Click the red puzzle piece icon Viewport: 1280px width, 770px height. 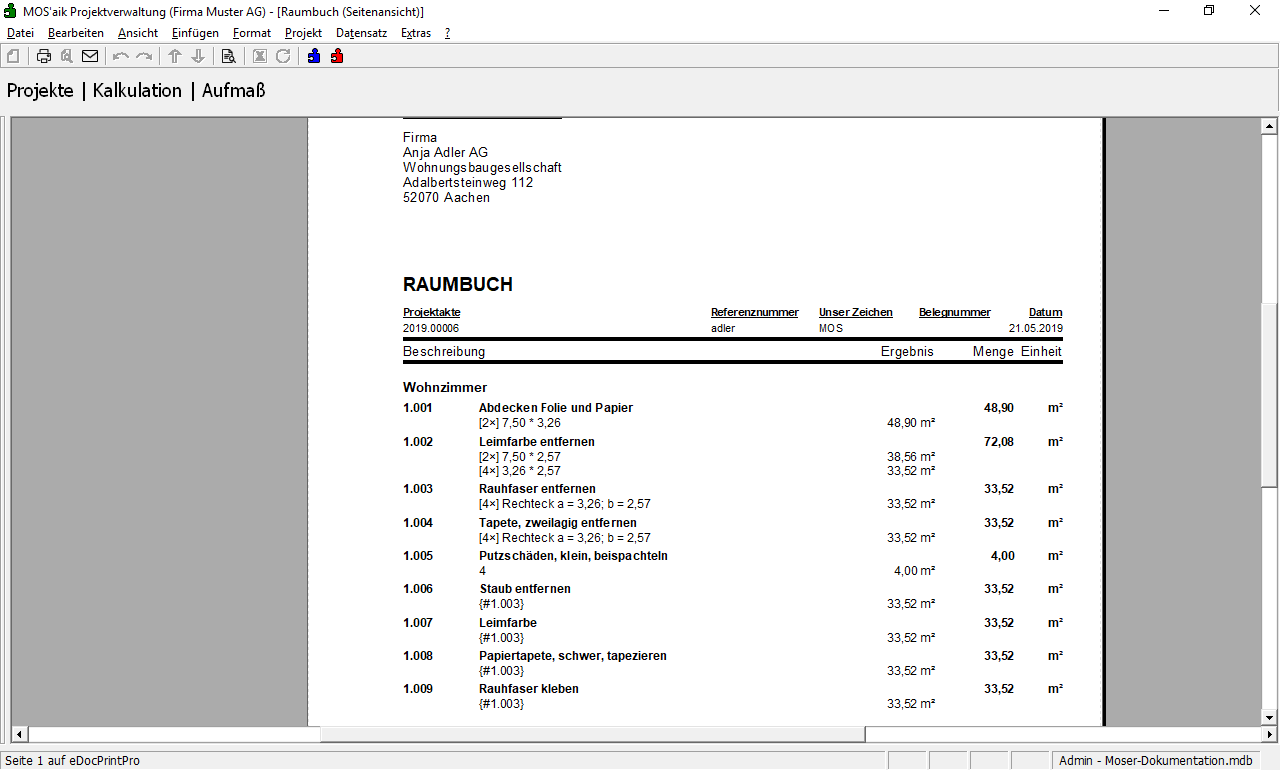[337, 56]
